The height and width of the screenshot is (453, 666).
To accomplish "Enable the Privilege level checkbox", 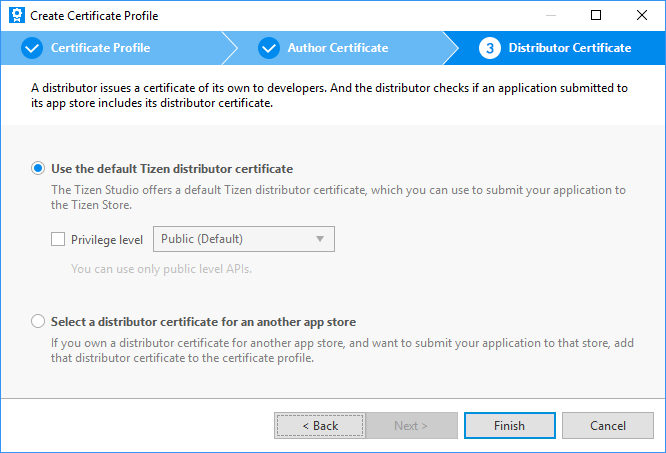I will click(x=58, y=240).
